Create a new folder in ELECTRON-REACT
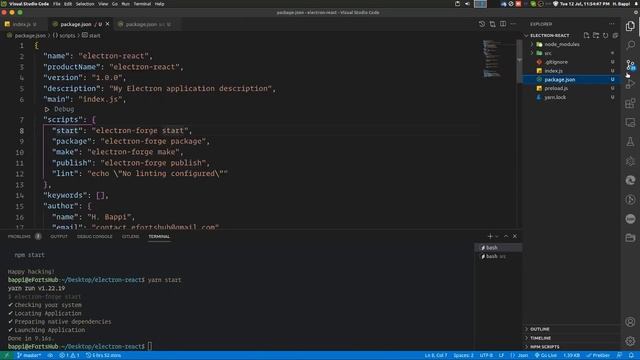The width and height of the screenshot is (640, 360). (x=596, y=36)
